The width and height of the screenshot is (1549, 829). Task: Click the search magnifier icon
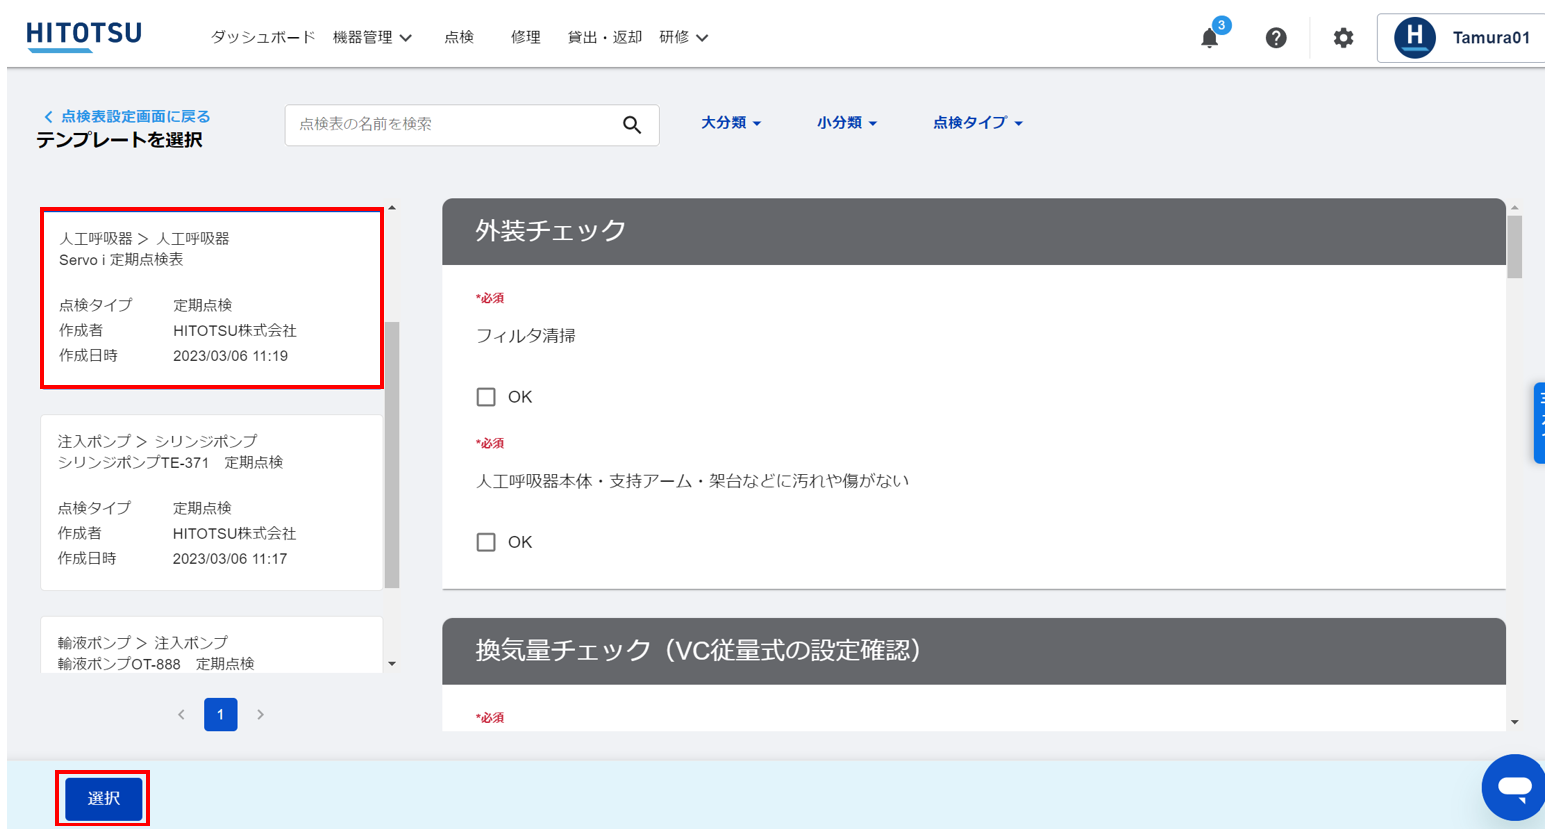[x=632, y=125]
